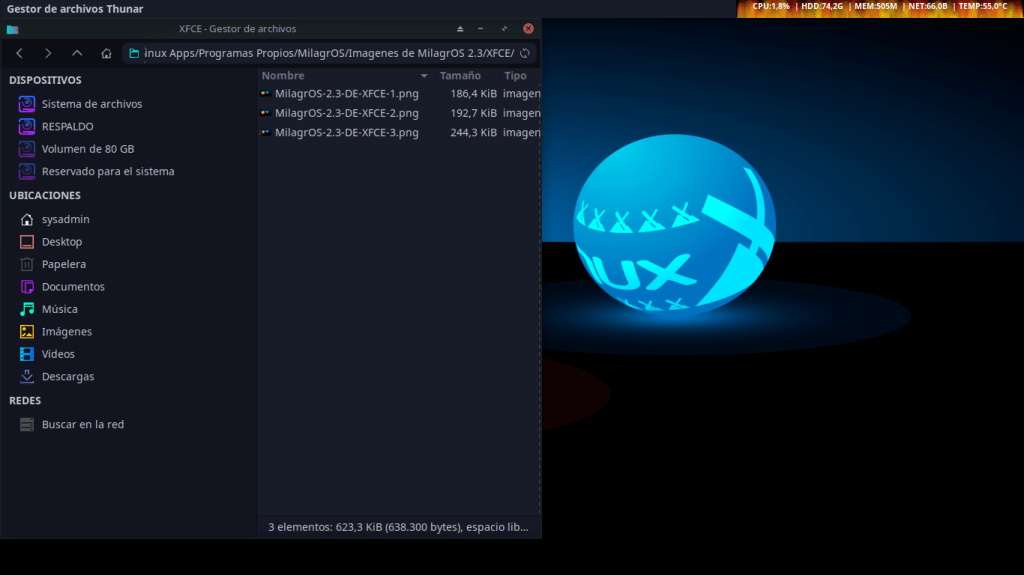Screen dimensions: 1024x575
Task: Select file MilagrOS-2.3-DE-XFCE-3.png
Action: pyautogui.click(x=346, y=132)
